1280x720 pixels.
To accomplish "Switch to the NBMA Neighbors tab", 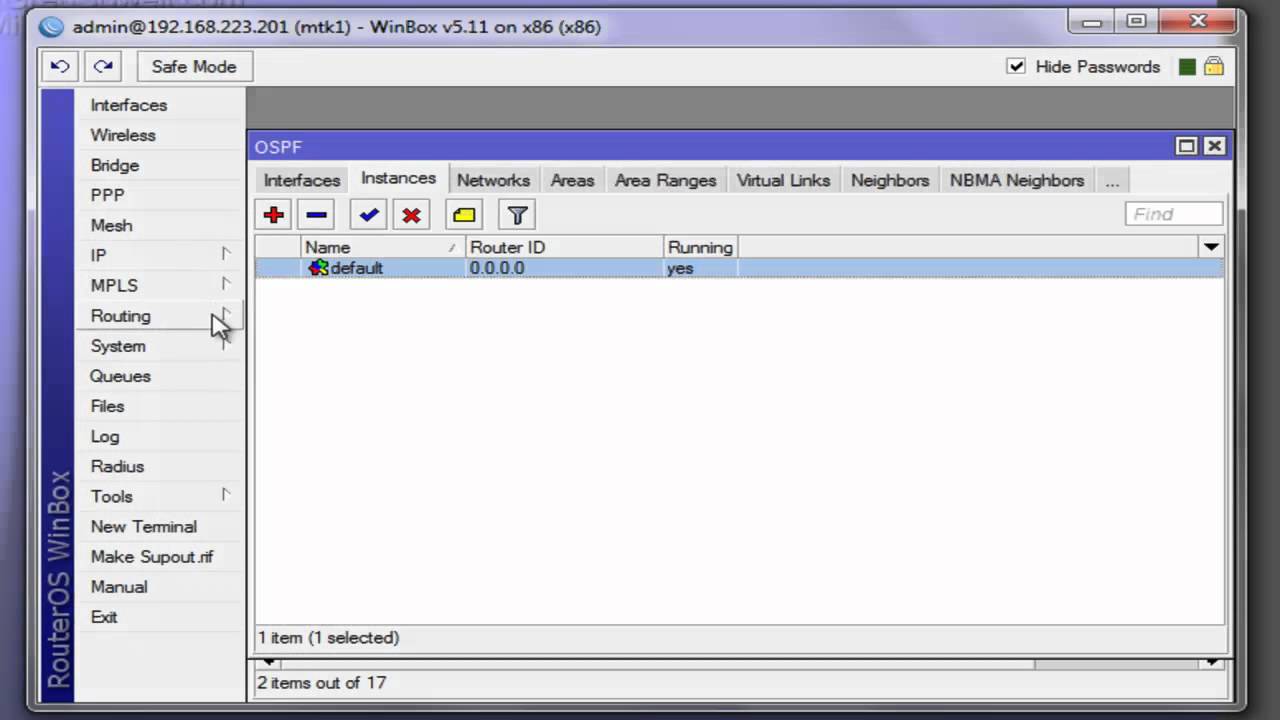I will tap(1017, 181).
